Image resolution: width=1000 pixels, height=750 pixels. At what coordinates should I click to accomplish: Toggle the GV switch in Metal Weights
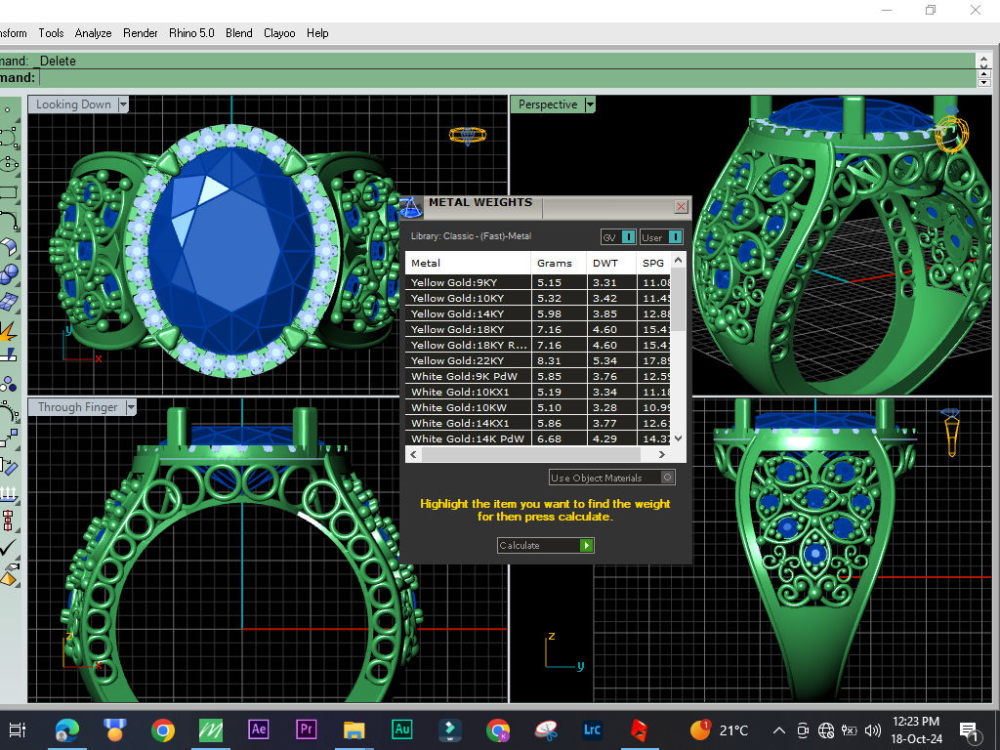(618, 237)
